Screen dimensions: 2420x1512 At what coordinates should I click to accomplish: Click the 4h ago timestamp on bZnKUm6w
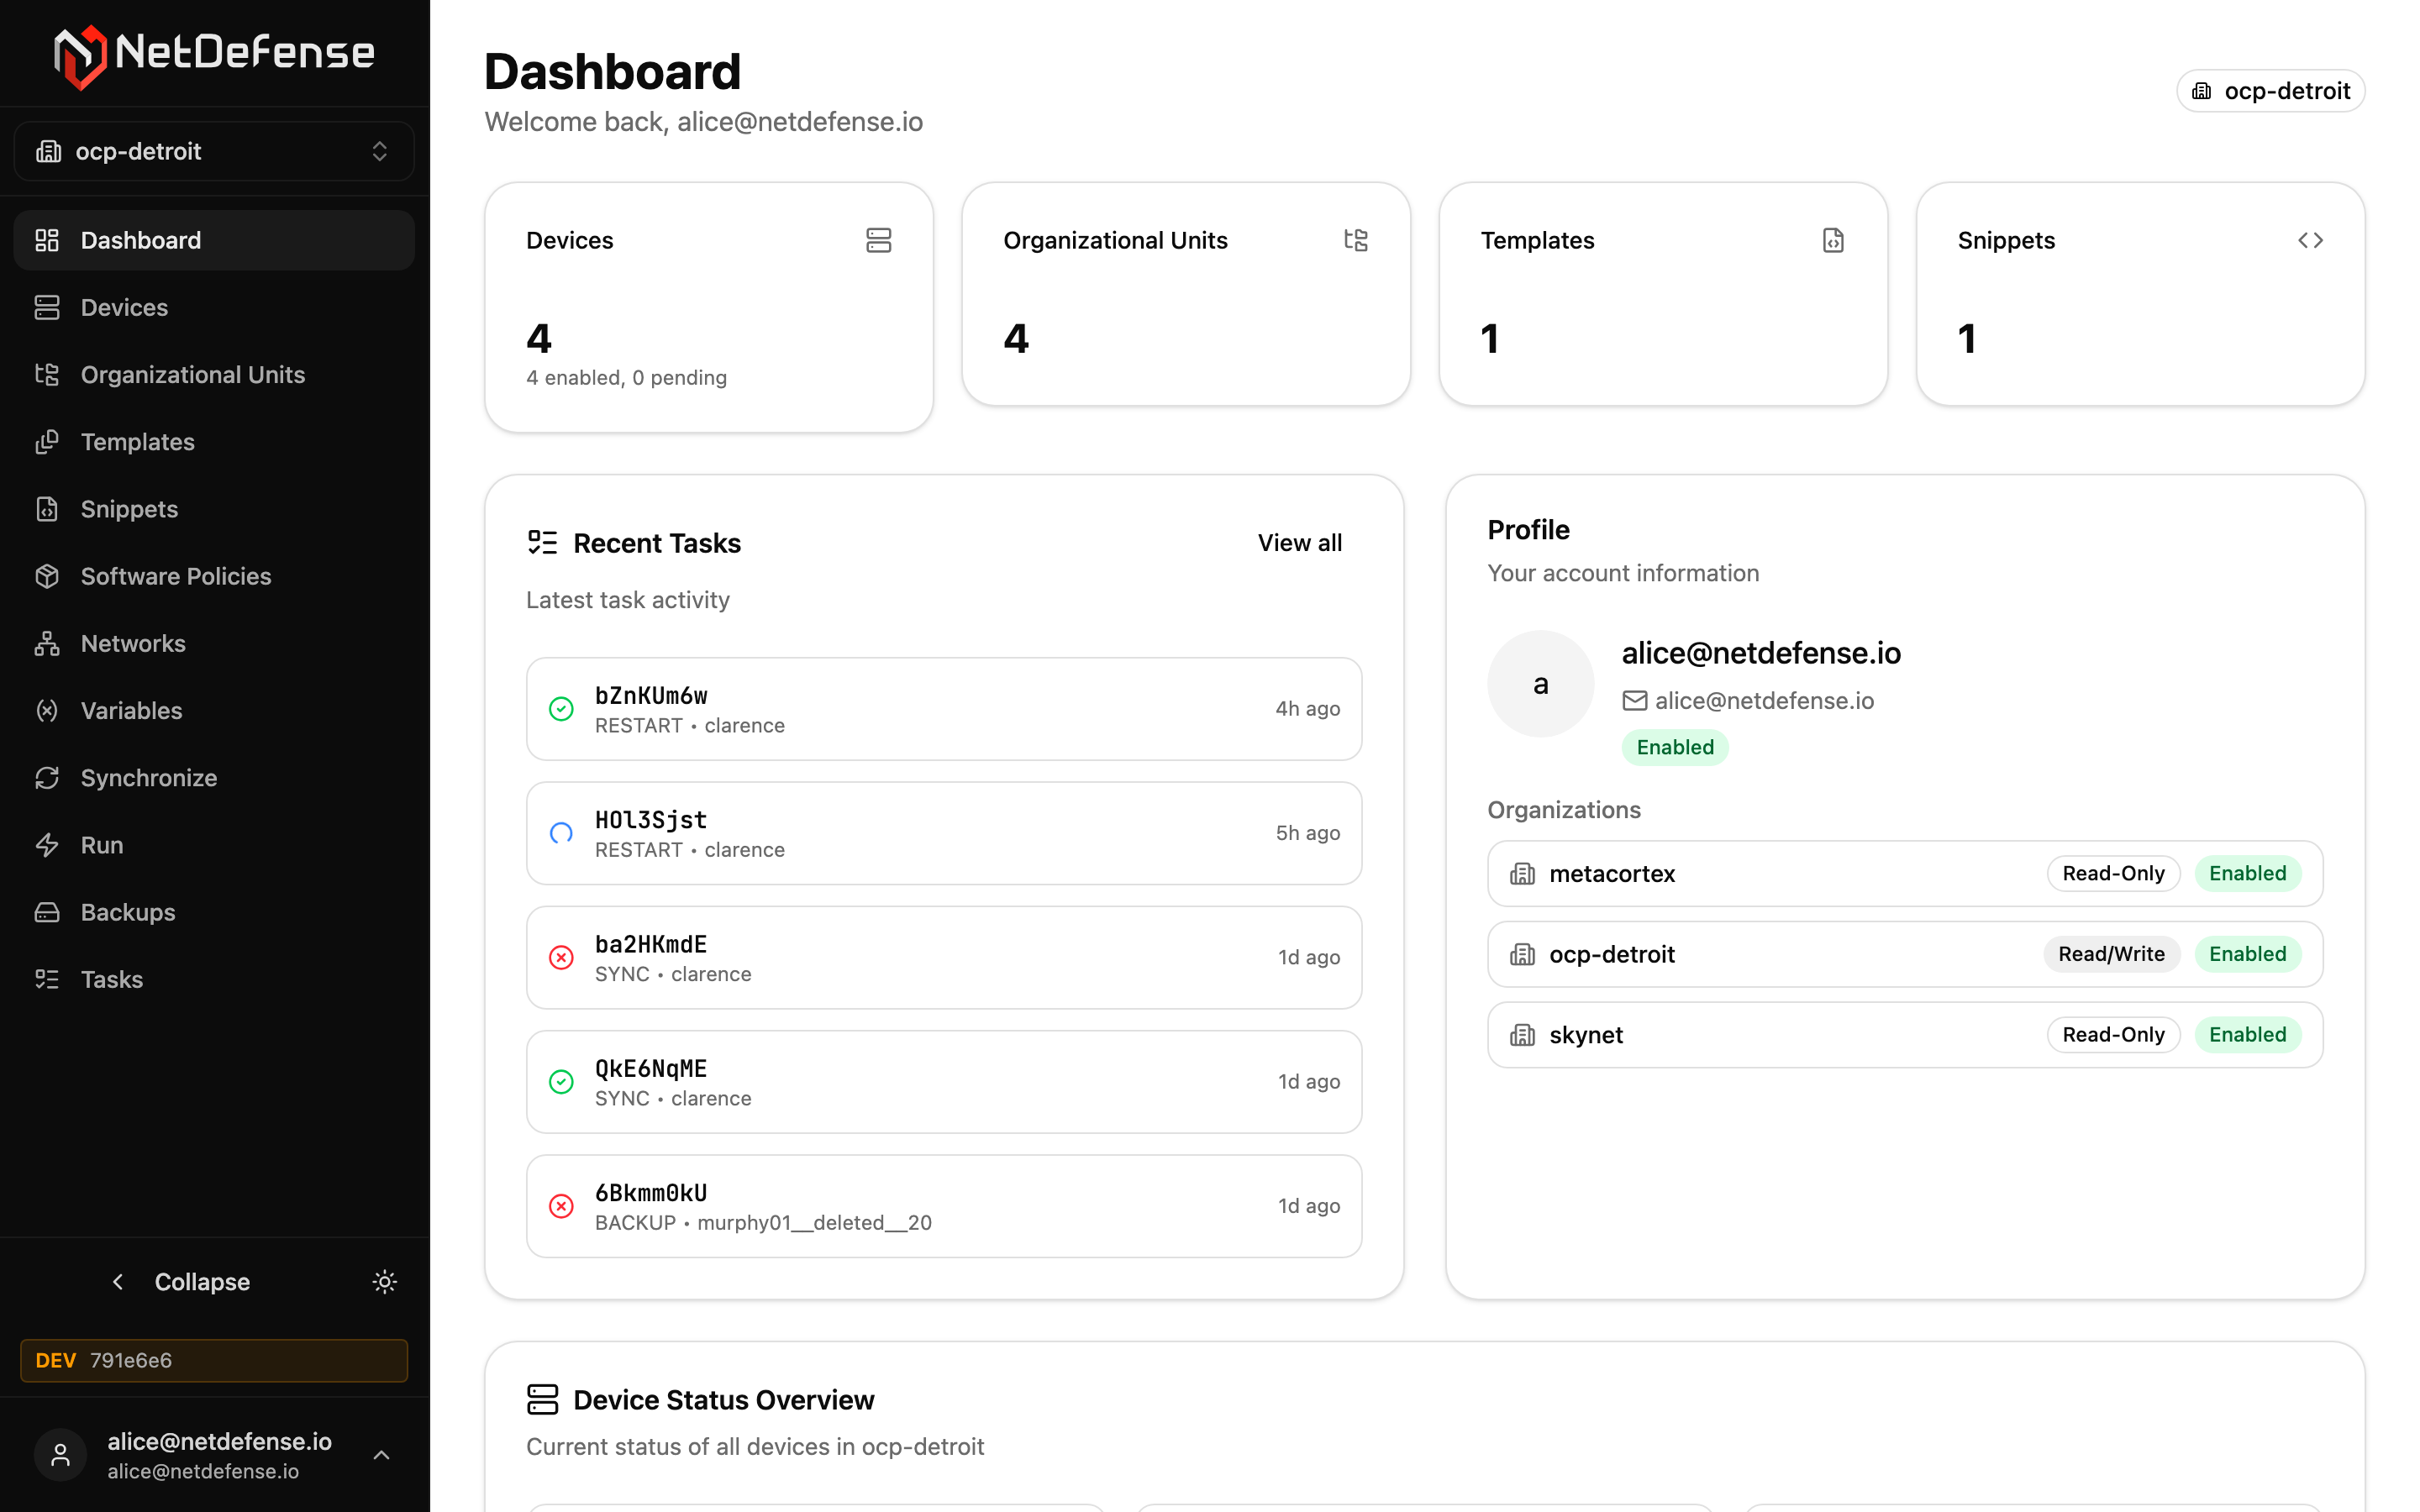tap(1307, 709)
